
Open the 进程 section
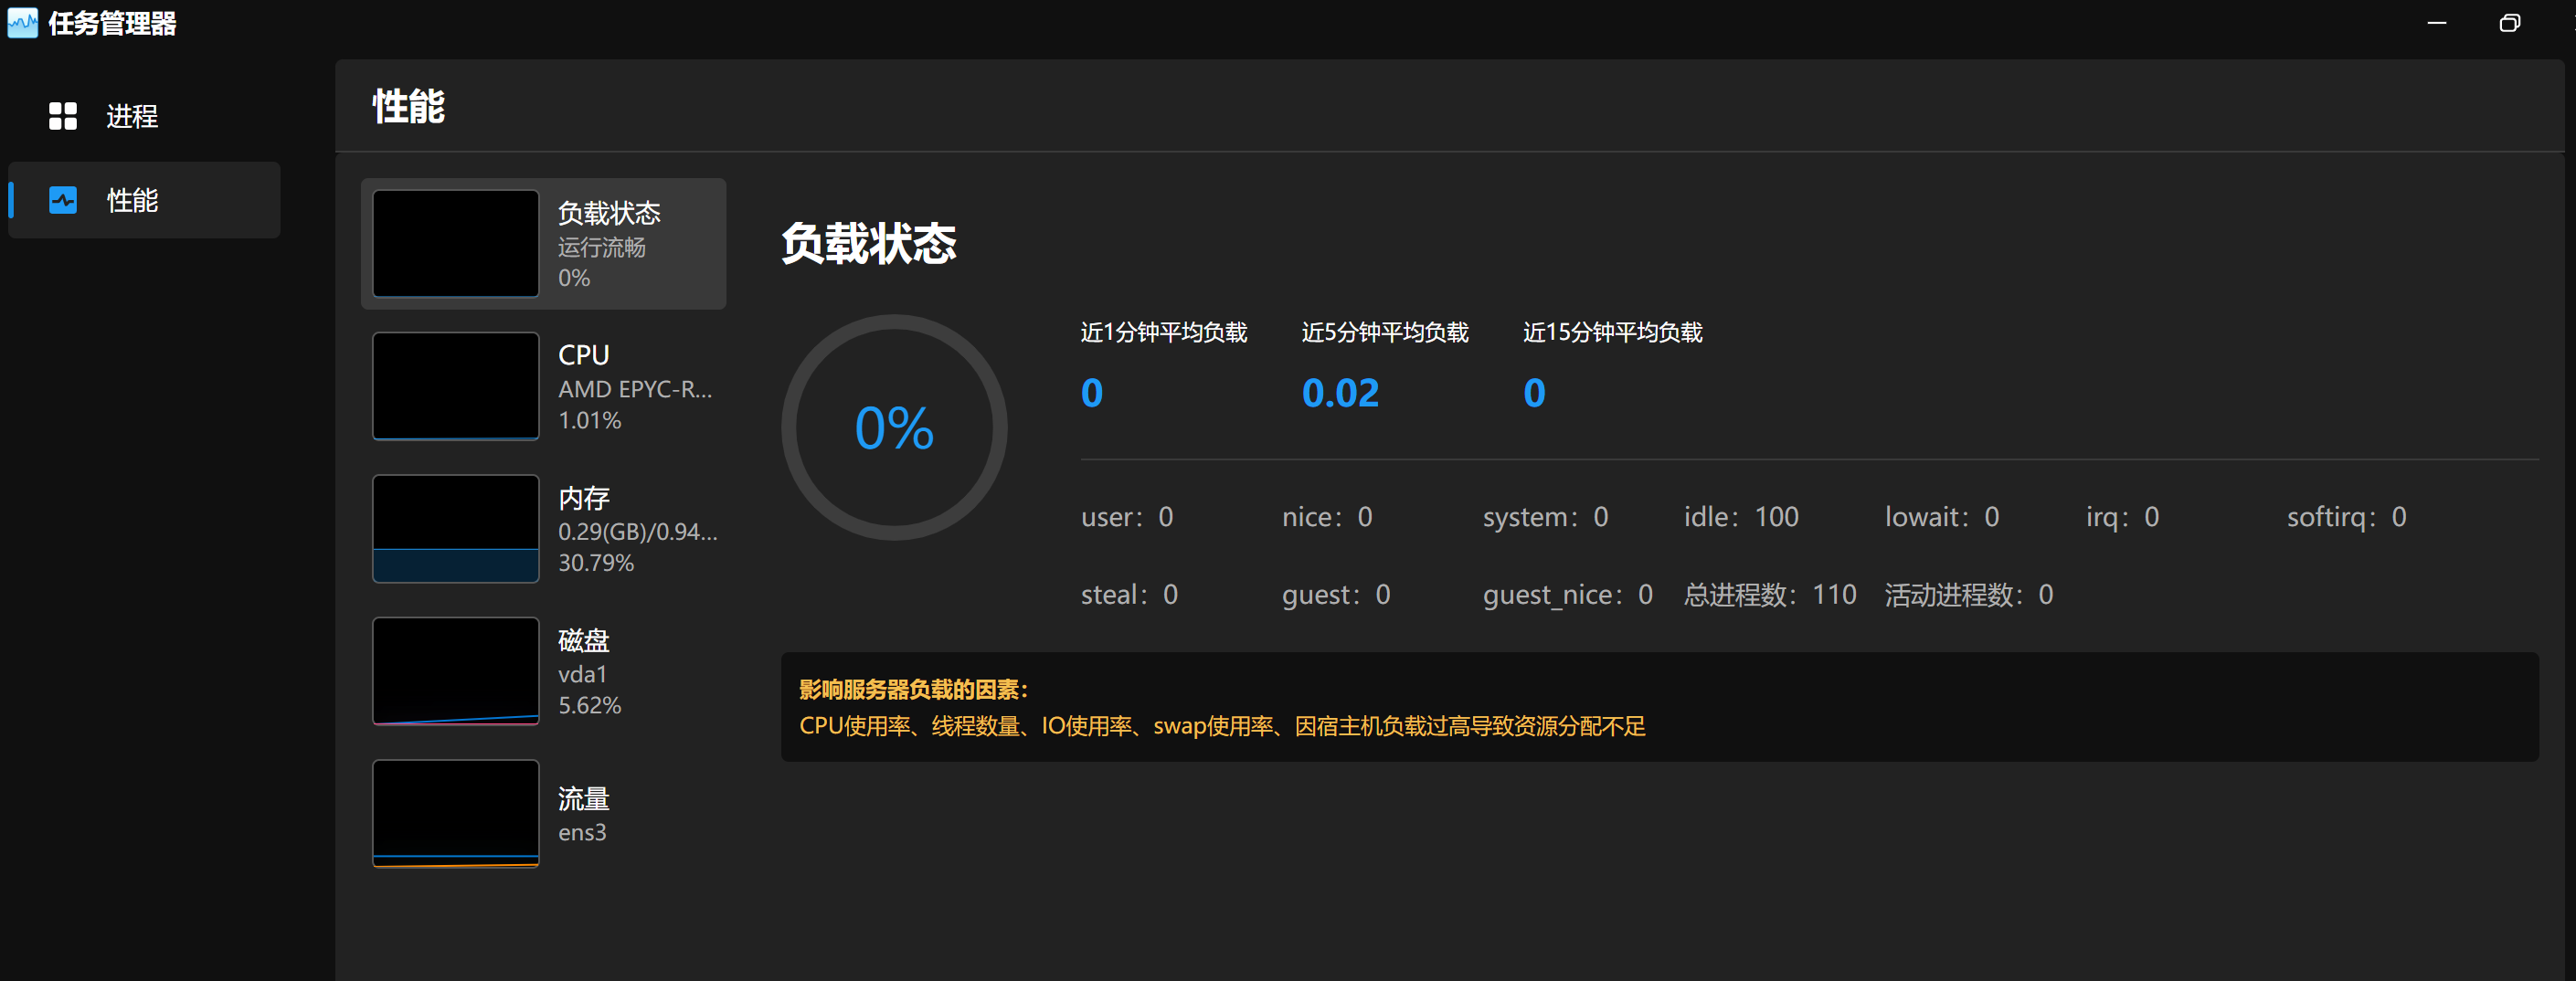tap(132, 116)
